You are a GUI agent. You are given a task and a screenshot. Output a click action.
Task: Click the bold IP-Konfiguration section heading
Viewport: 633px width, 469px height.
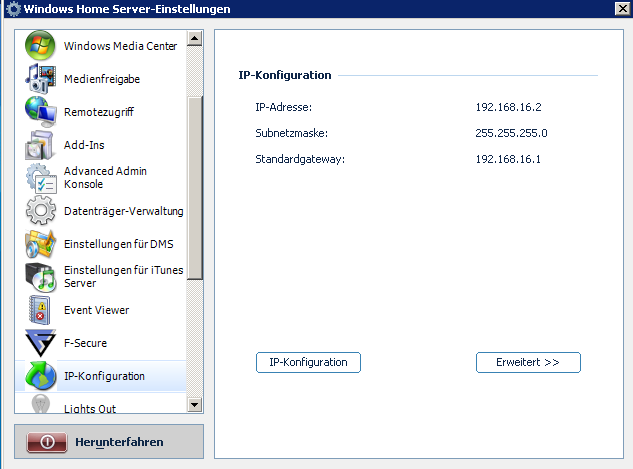click(285, 75)
